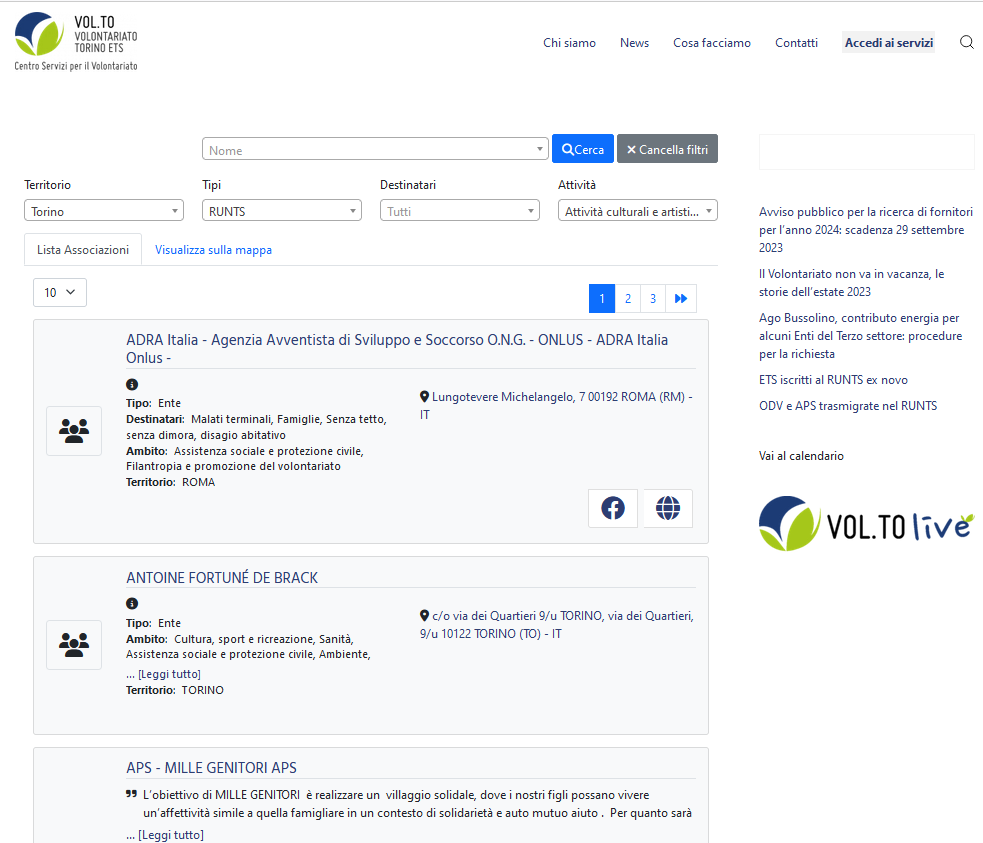Open ODV e APS trasmigrate nel RUNTS link
Viewport: 983px width, 843px height.
848,406
